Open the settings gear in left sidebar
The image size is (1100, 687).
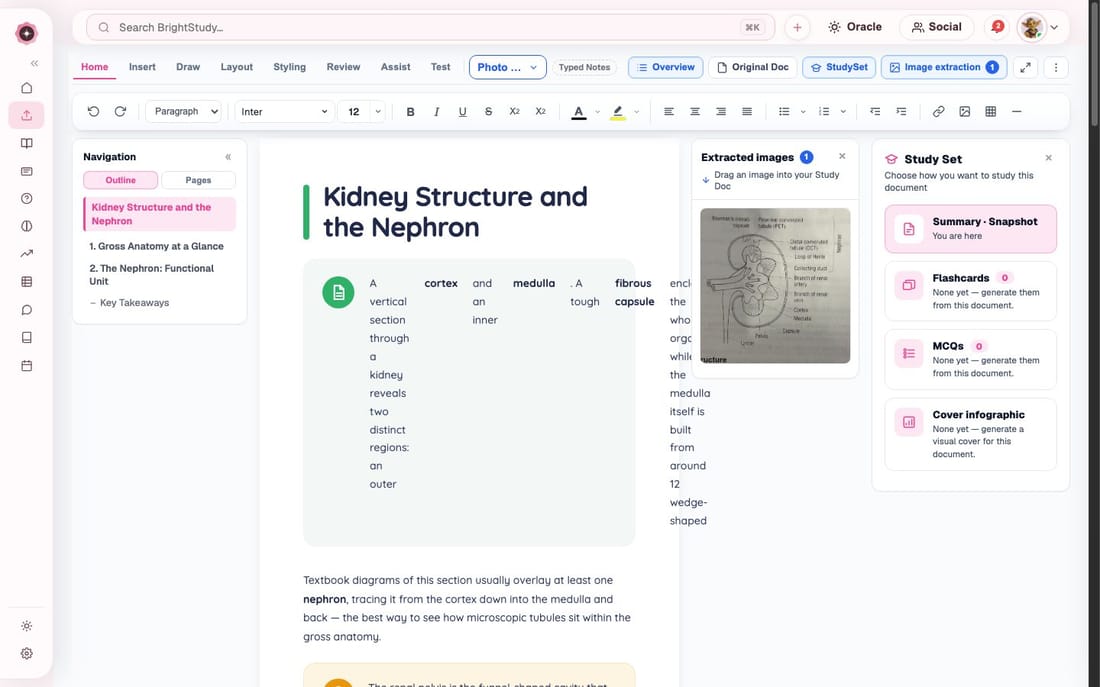(27, 653)
